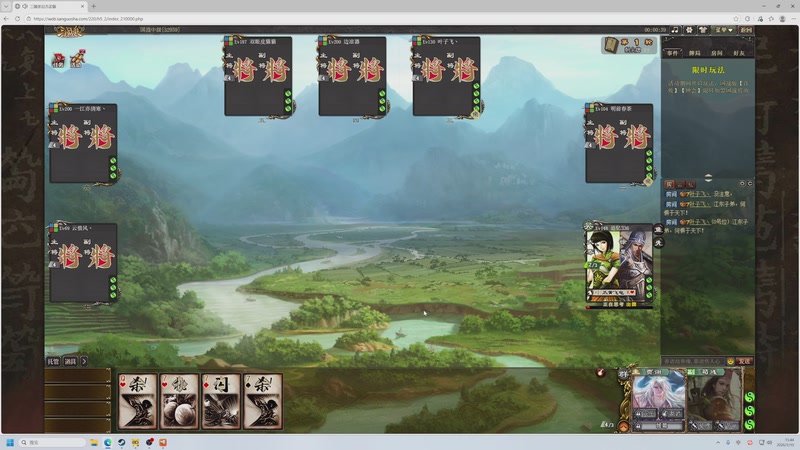Open the gear settings icon

689,30
